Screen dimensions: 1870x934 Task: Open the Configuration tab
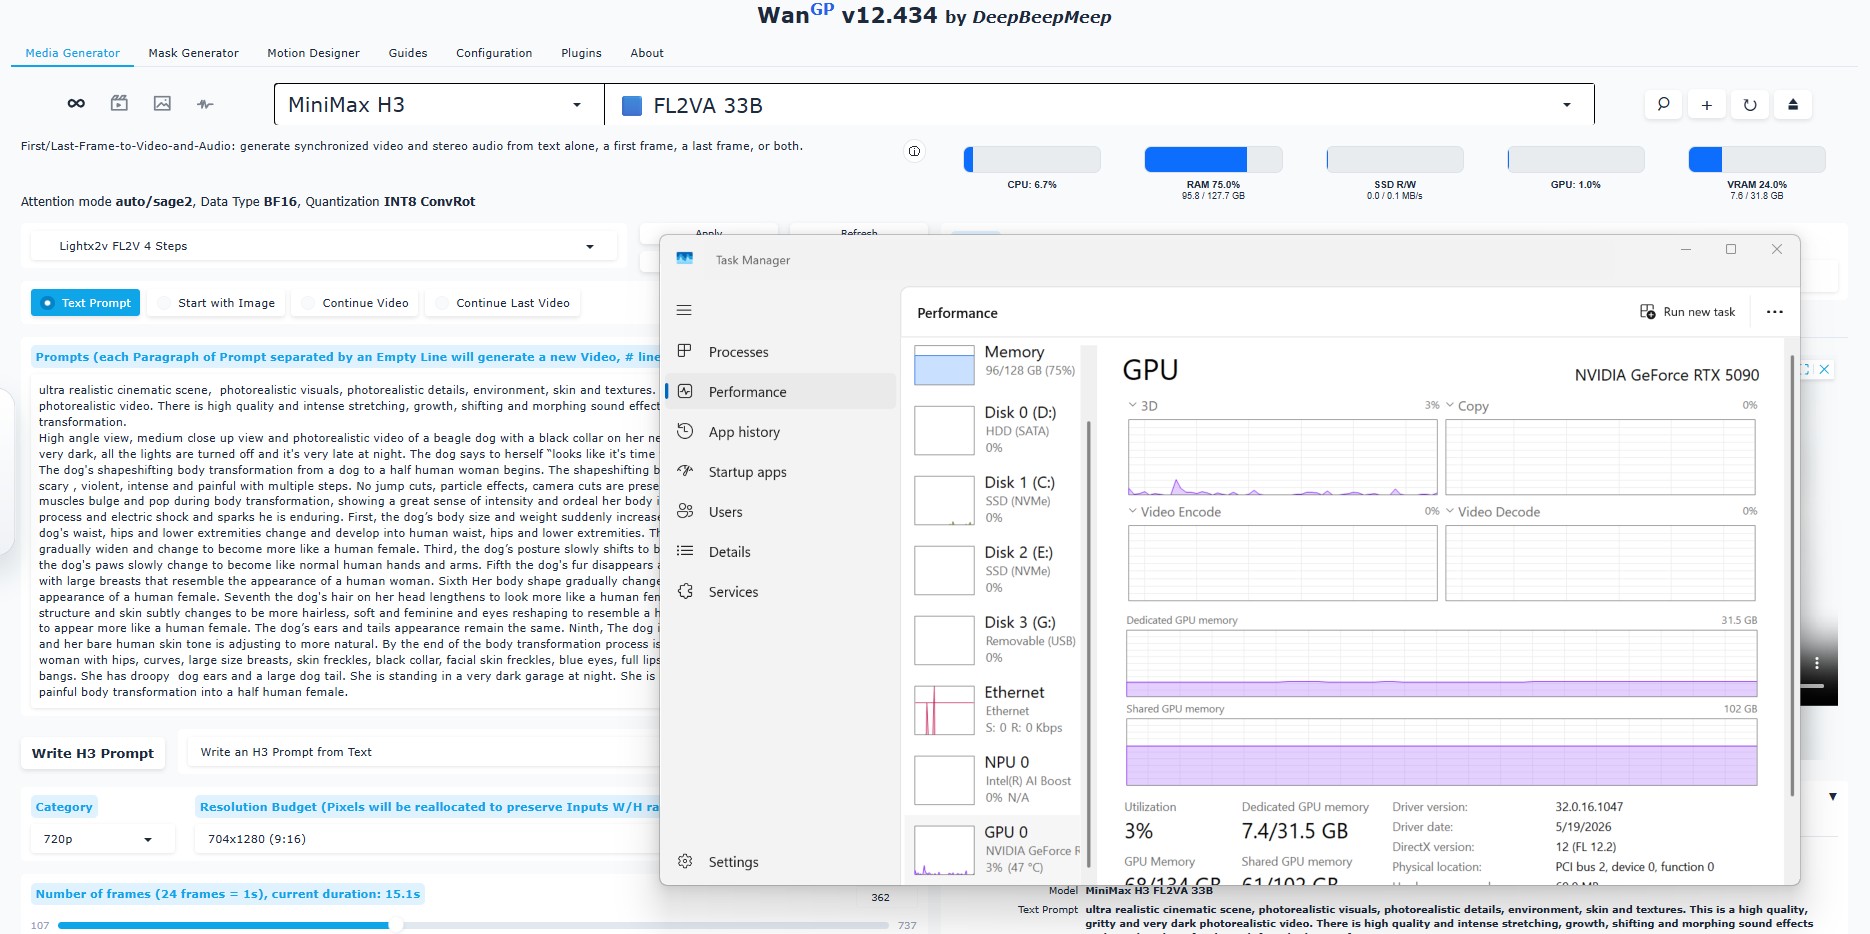494,53
